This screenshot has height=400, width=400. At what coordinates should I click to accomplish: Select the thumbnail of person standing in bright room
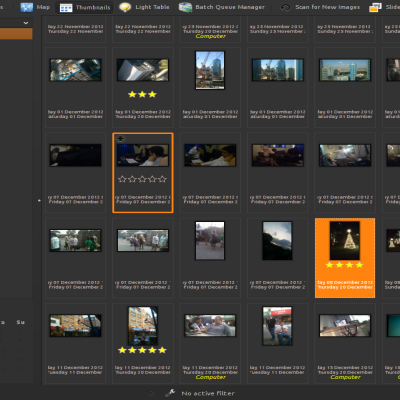point(345,155)
